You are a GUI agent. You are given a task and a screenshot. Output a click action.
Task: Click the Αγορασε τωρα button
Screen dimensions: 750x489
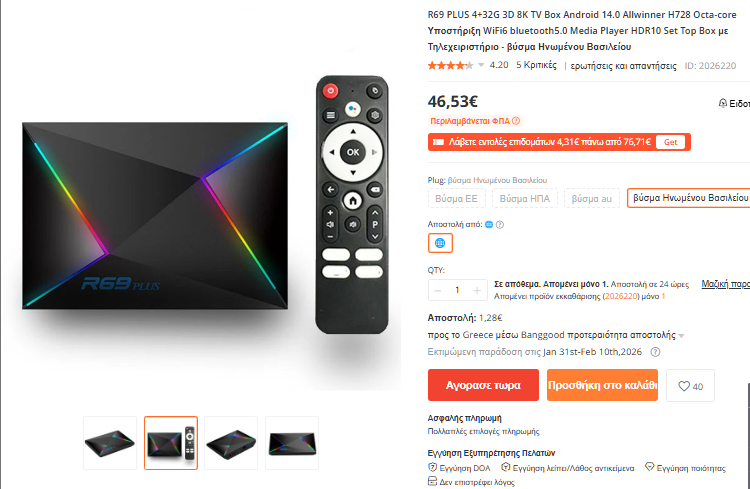(x=483, y=385)
